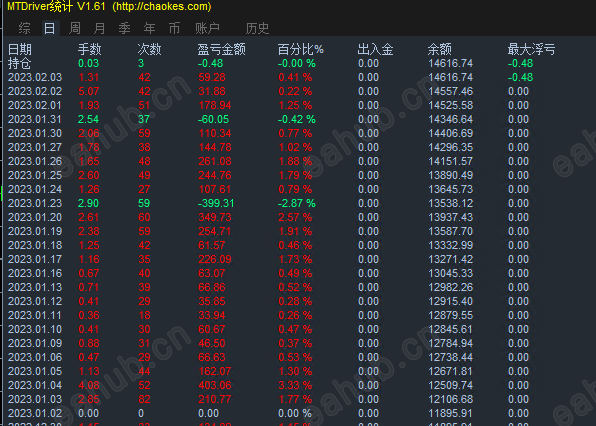
Task: Click the 261.08 profit amount
Action: point(215,162)
